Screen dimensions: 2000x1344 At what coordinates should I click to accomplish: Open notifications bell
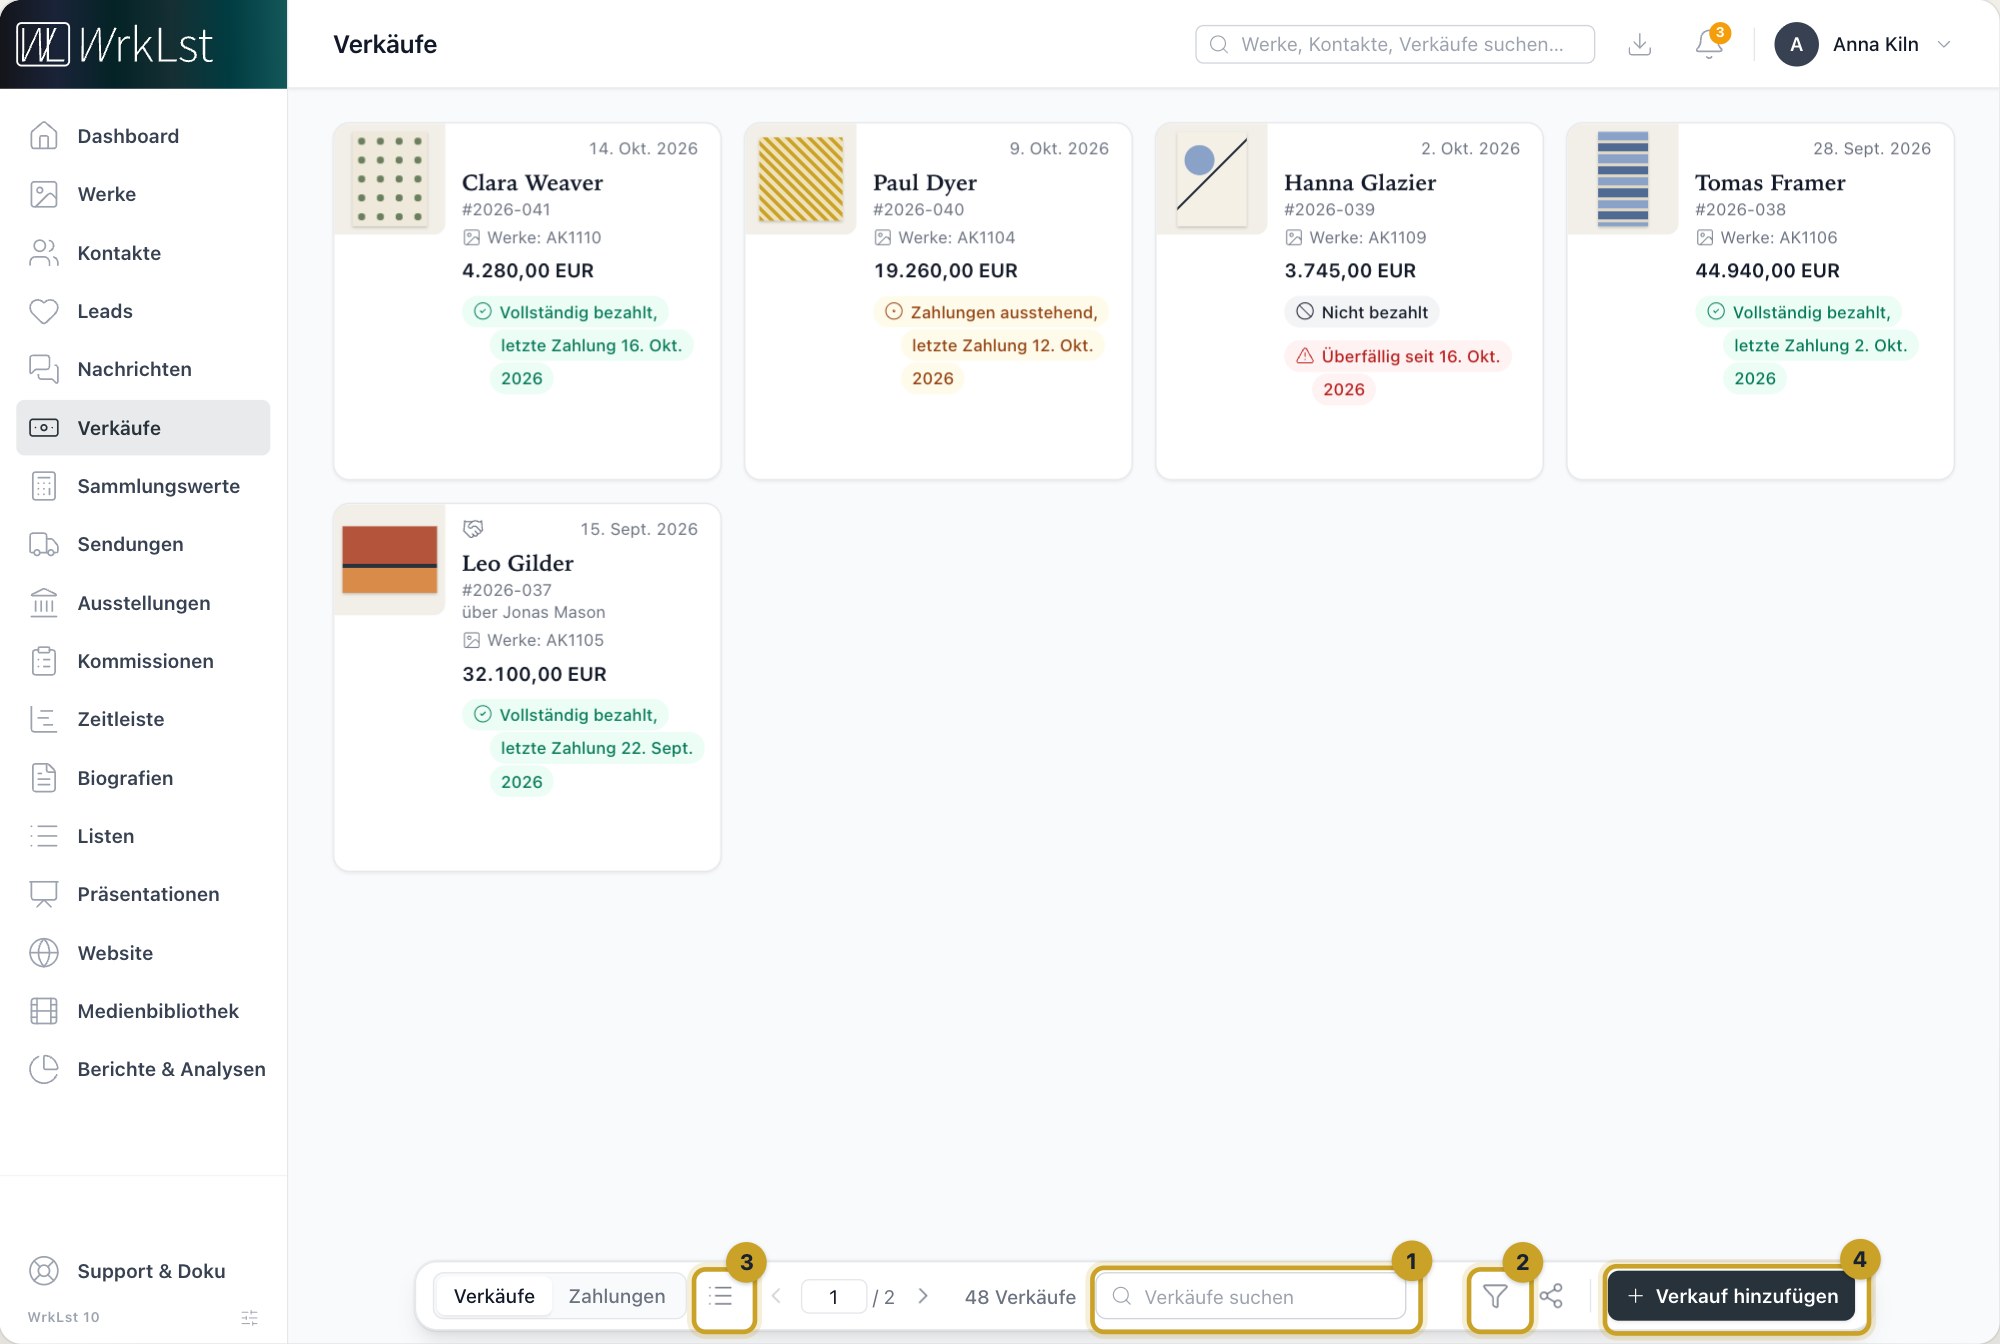pyautogui.click(x=1709, y=44)
